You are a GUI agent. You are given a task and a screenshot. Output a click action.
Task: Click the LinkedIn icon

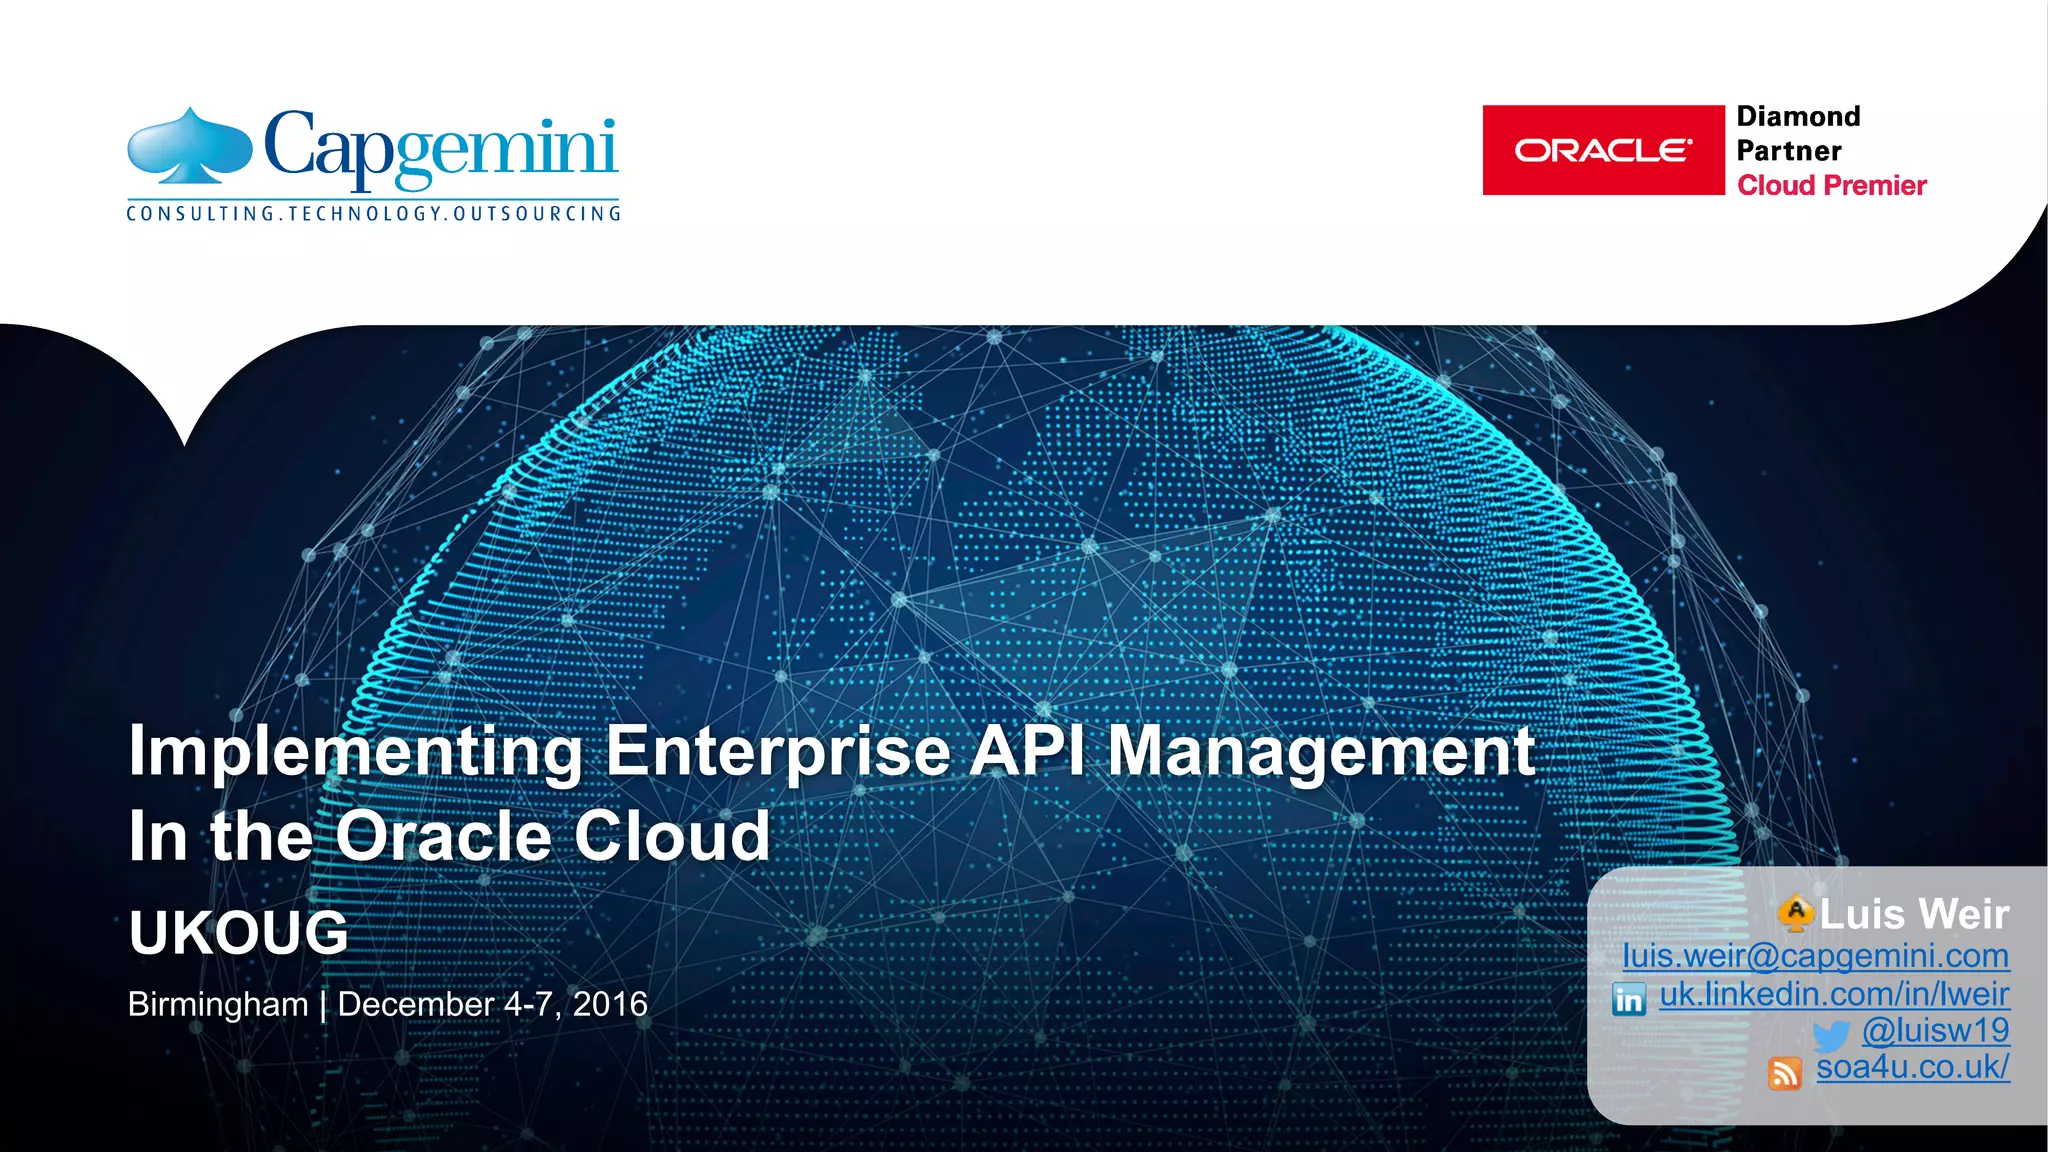[x=1629, y=998]
